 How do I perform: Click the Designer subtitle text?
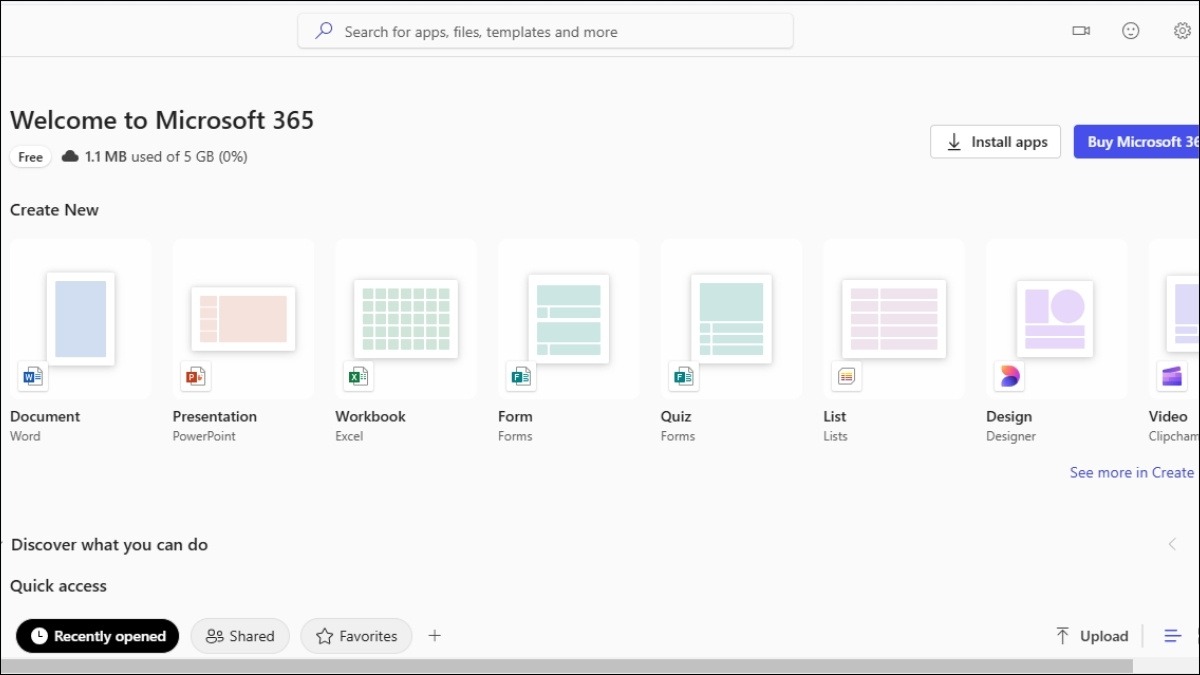tap(1011, 436)
